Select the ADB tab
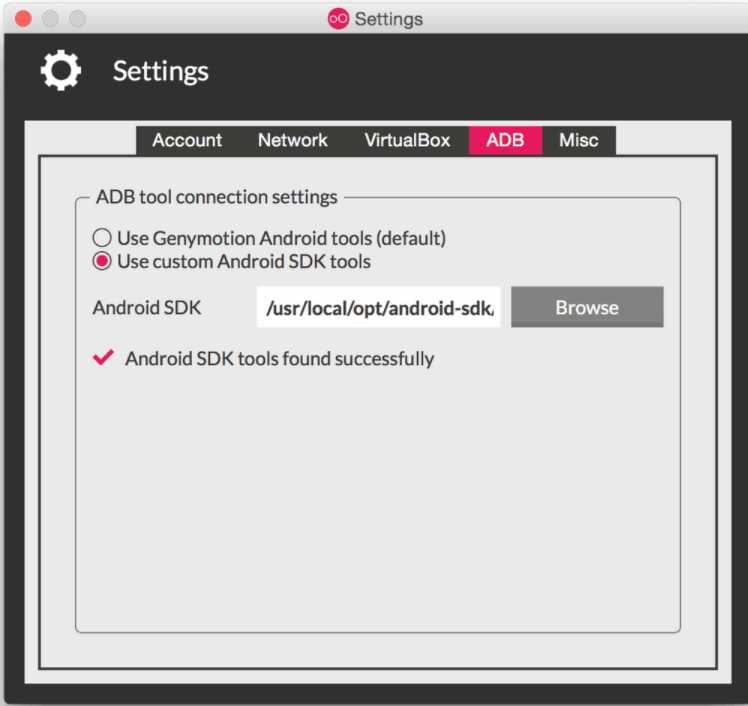Viewport: 748px width, 706px height. tap(506, 141)
